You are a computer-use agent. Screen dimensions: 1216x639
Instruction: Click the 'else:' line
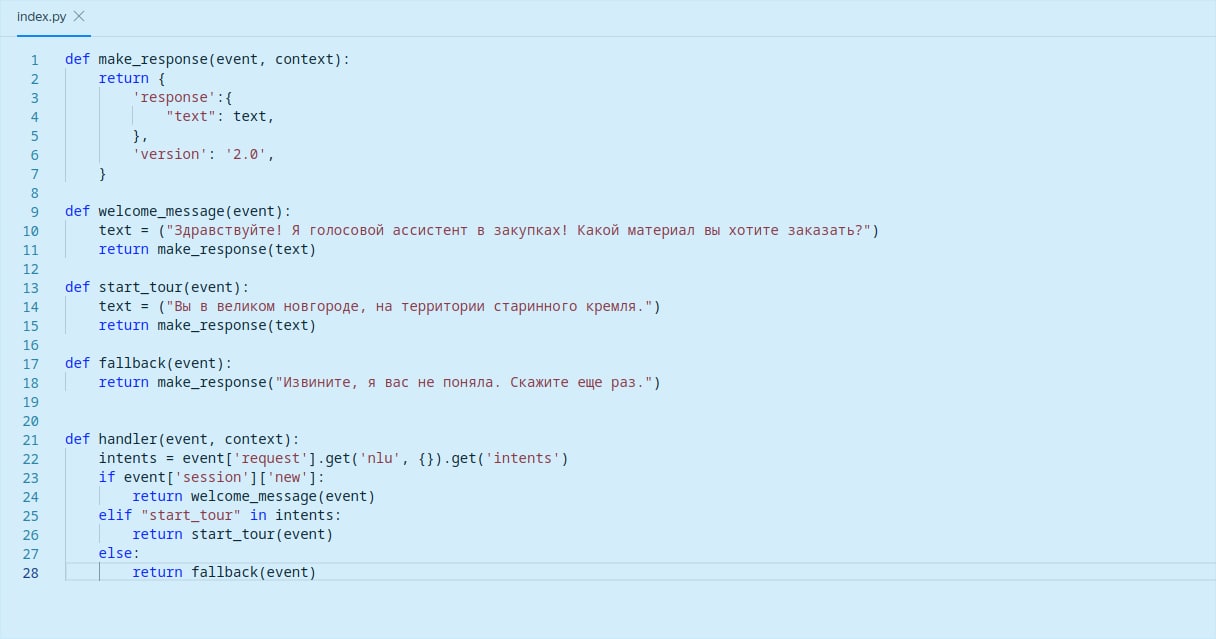120,554
